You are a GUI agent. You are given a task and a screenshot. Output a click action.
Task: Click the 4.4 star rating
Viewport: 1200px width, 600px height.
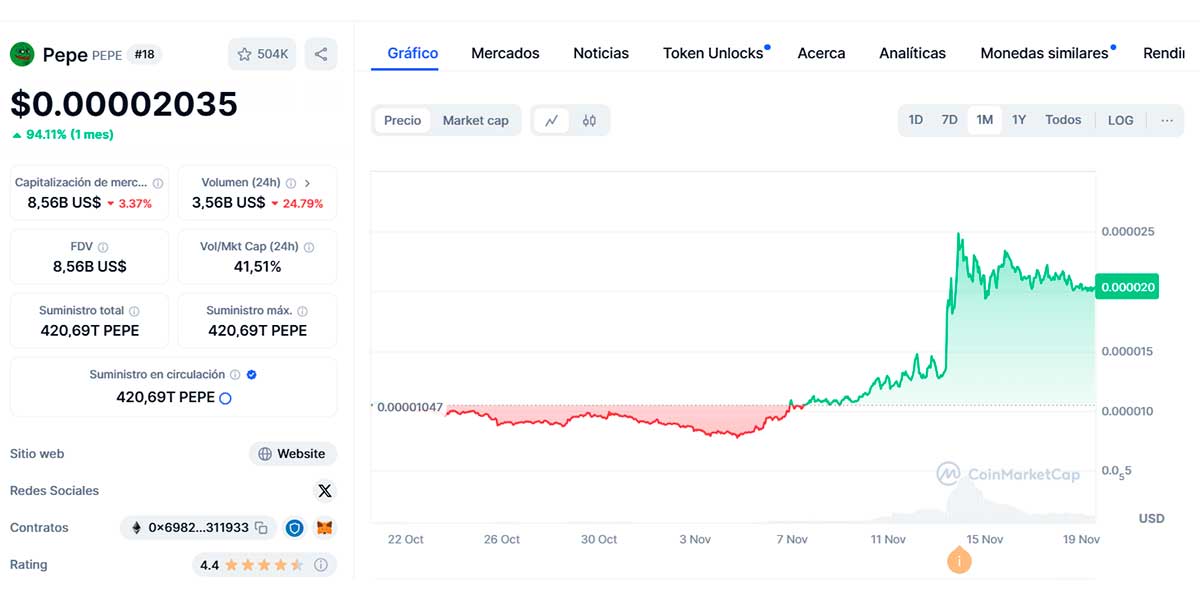(252, 565)
